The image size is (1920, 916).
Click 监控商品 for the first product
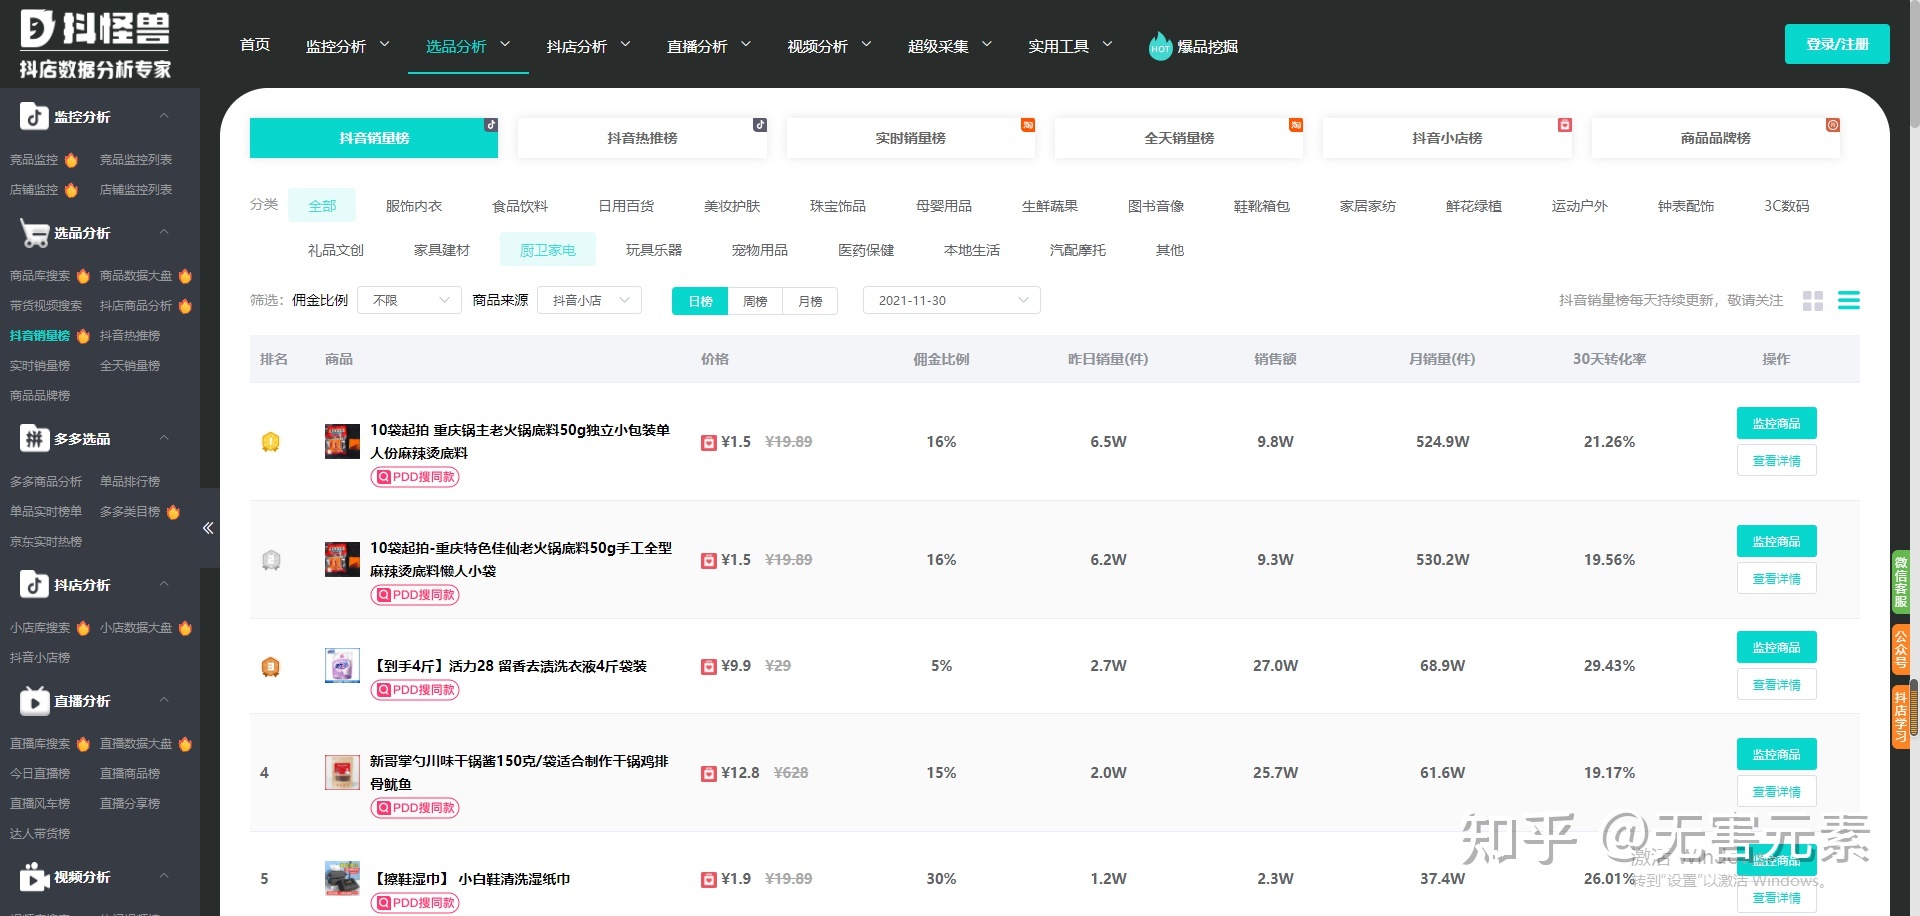click(1776, 423)
